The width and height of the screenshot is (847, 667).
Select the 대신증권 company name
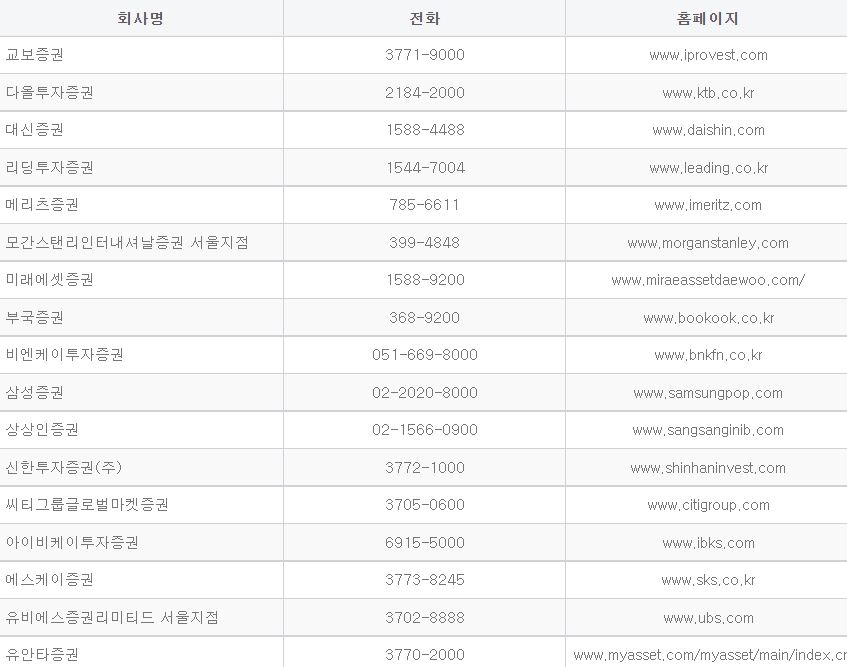35,130
